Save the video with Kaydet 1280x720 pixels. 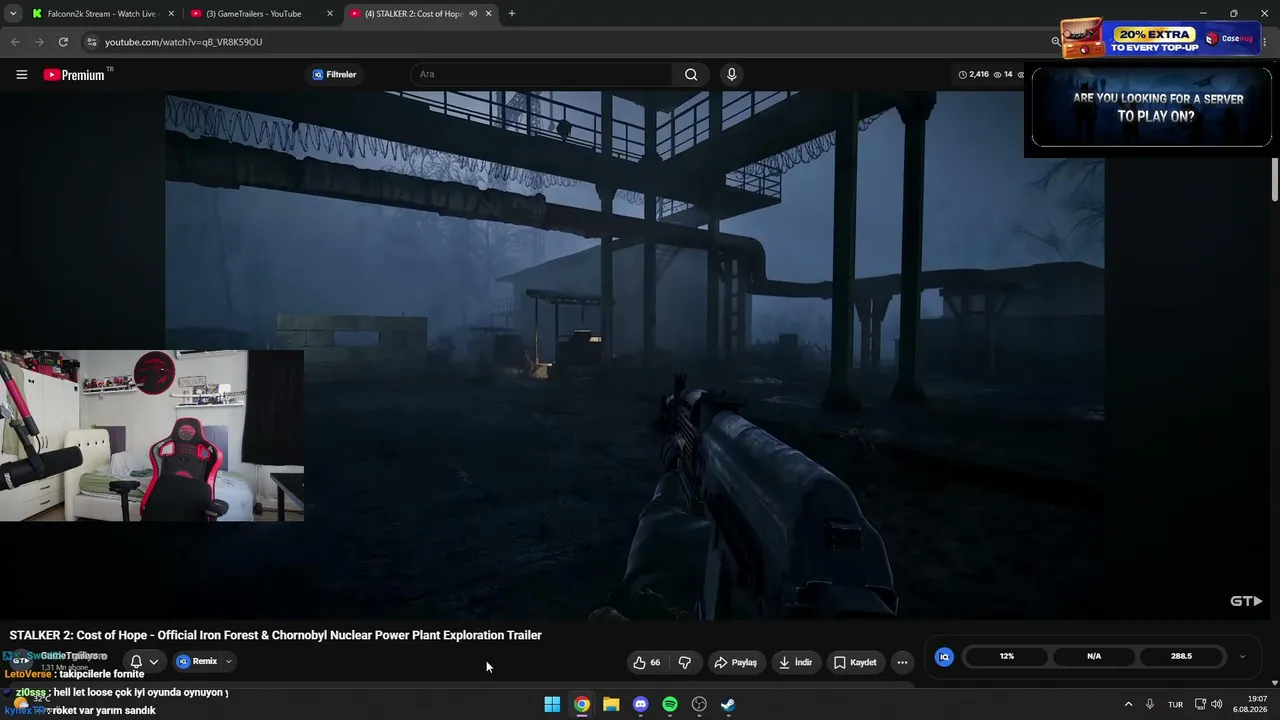(855, 662)
